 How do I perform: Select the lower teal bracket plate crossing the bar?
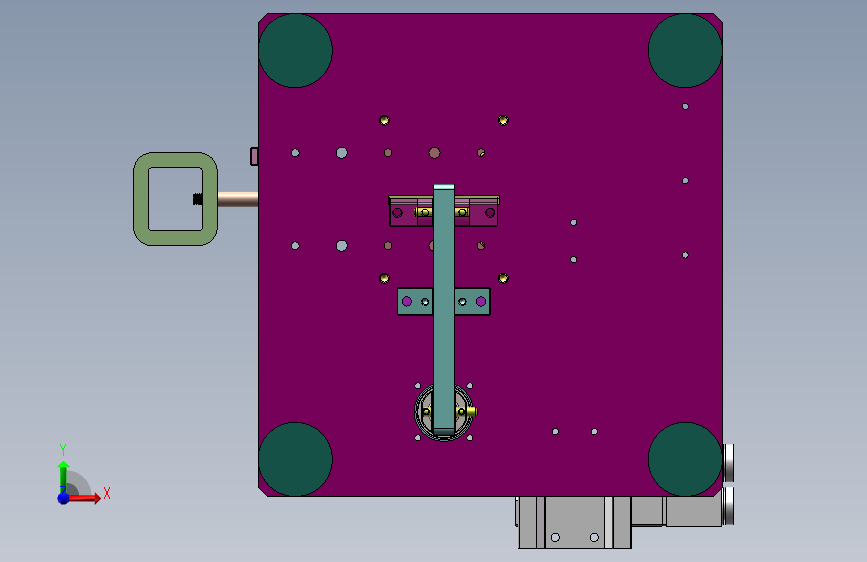[x=415, y=301]
